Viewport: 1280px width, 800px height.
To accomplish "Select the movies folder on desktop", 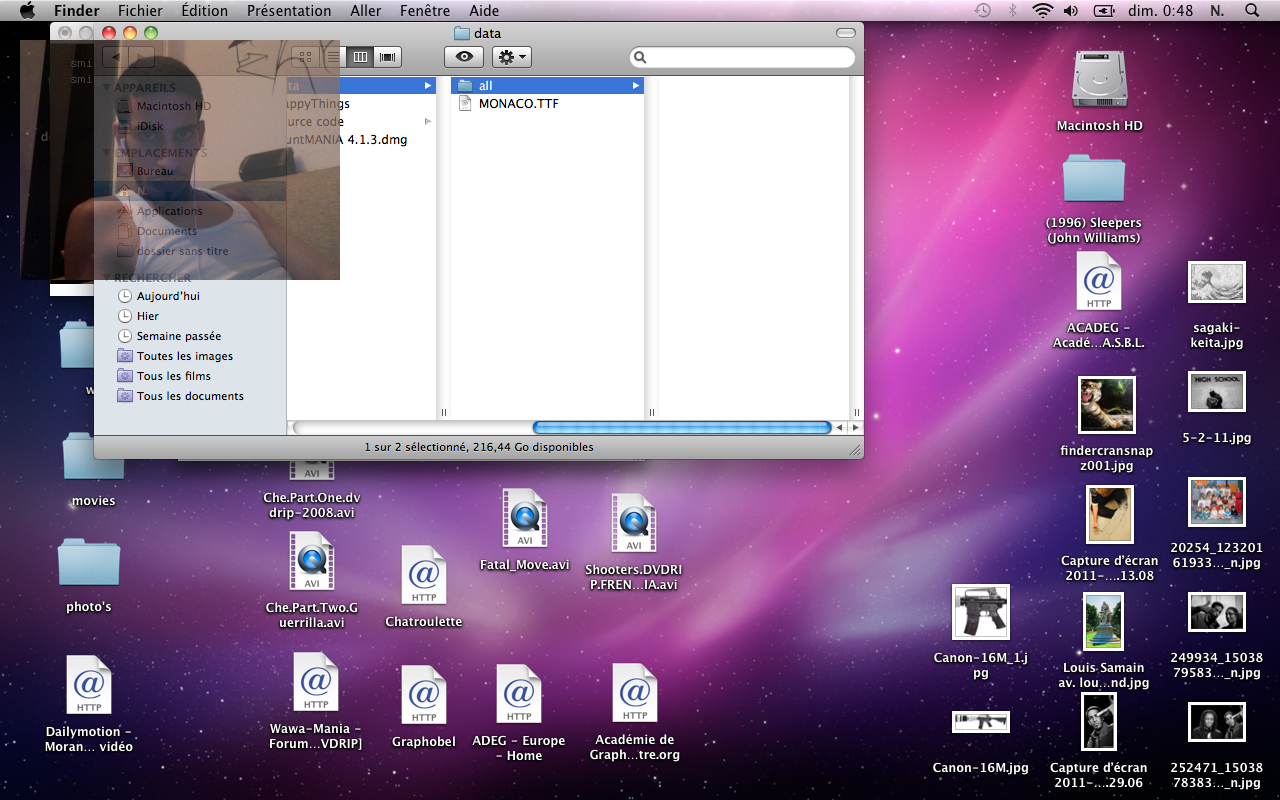I will click(x=93, y=457).
